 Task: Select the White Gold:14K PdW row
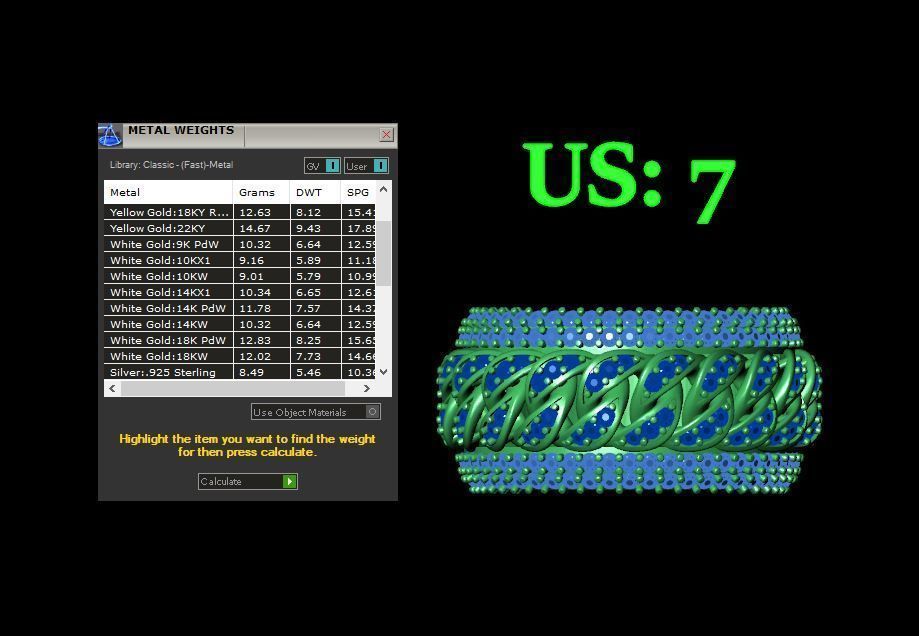point(240,308)
